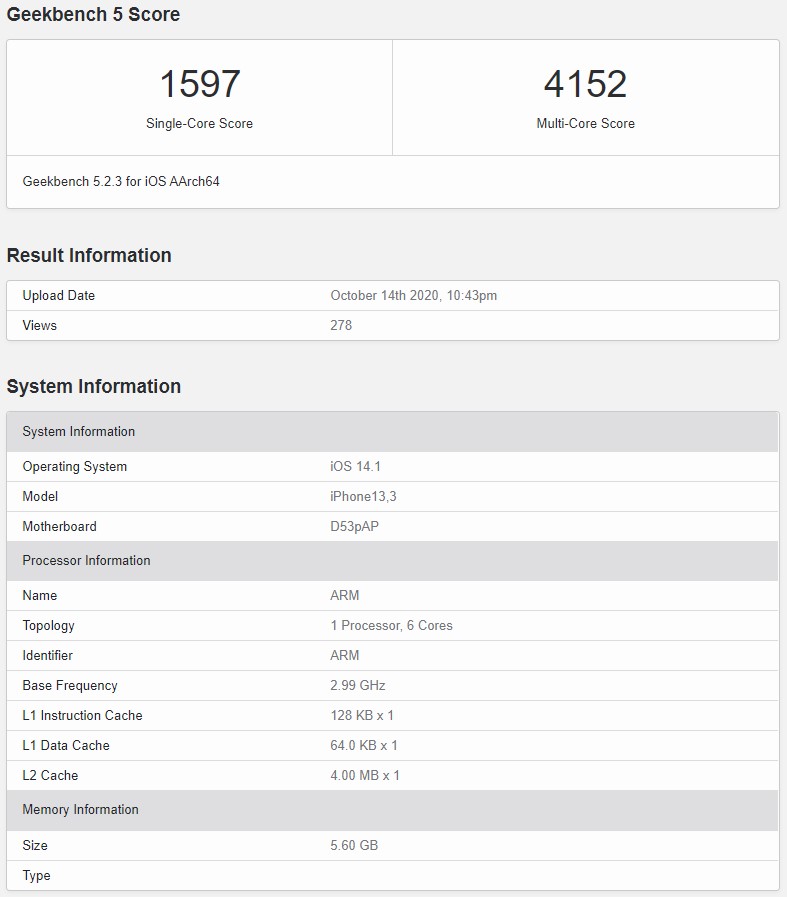Click the L1 Instruction Cache label
This screenshot has width=787, height=897.
click(82, 716)
